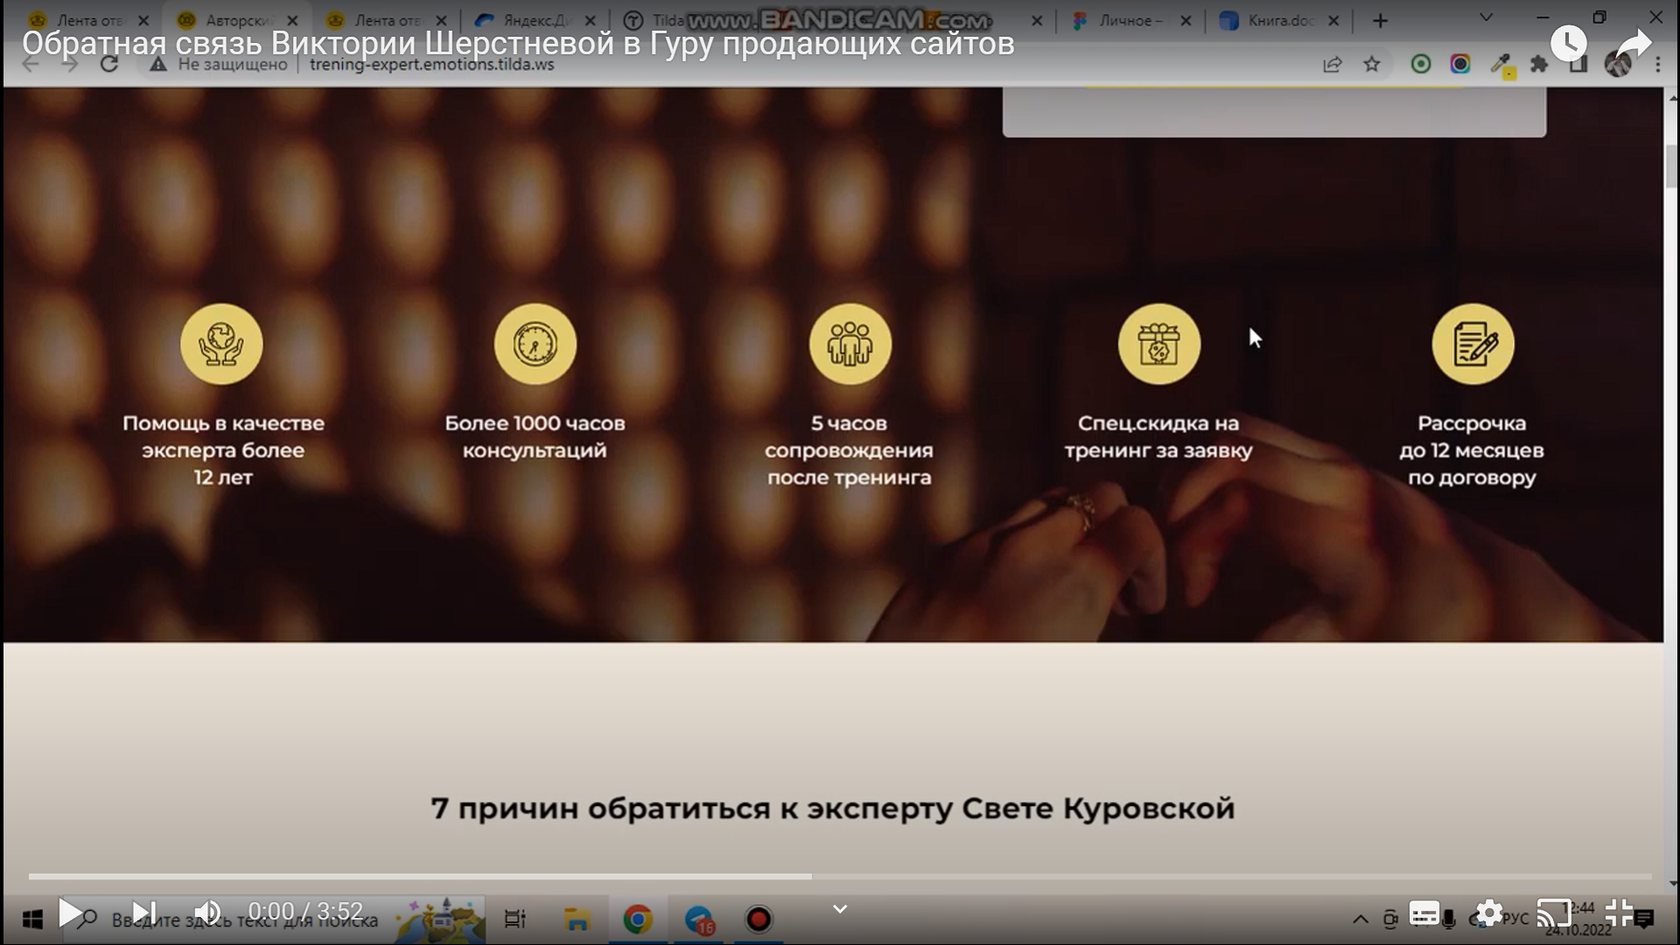Screen dimensions: 1680x945
Task: Open Windows Task View
Action: click(515, 919)
